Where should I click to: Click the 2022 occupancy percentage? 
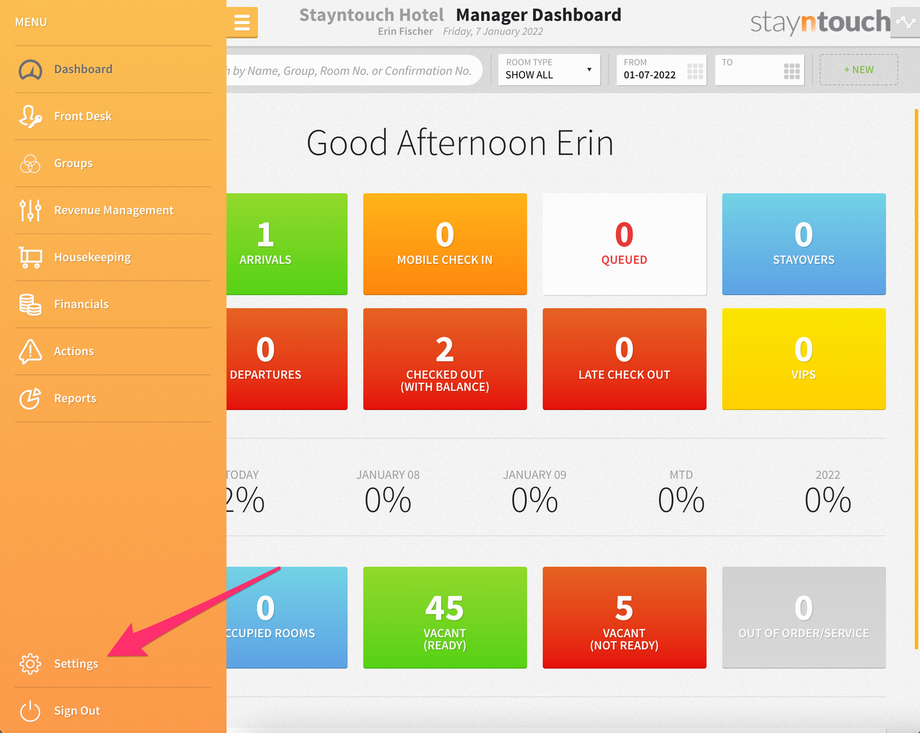[x=828, y=501]
